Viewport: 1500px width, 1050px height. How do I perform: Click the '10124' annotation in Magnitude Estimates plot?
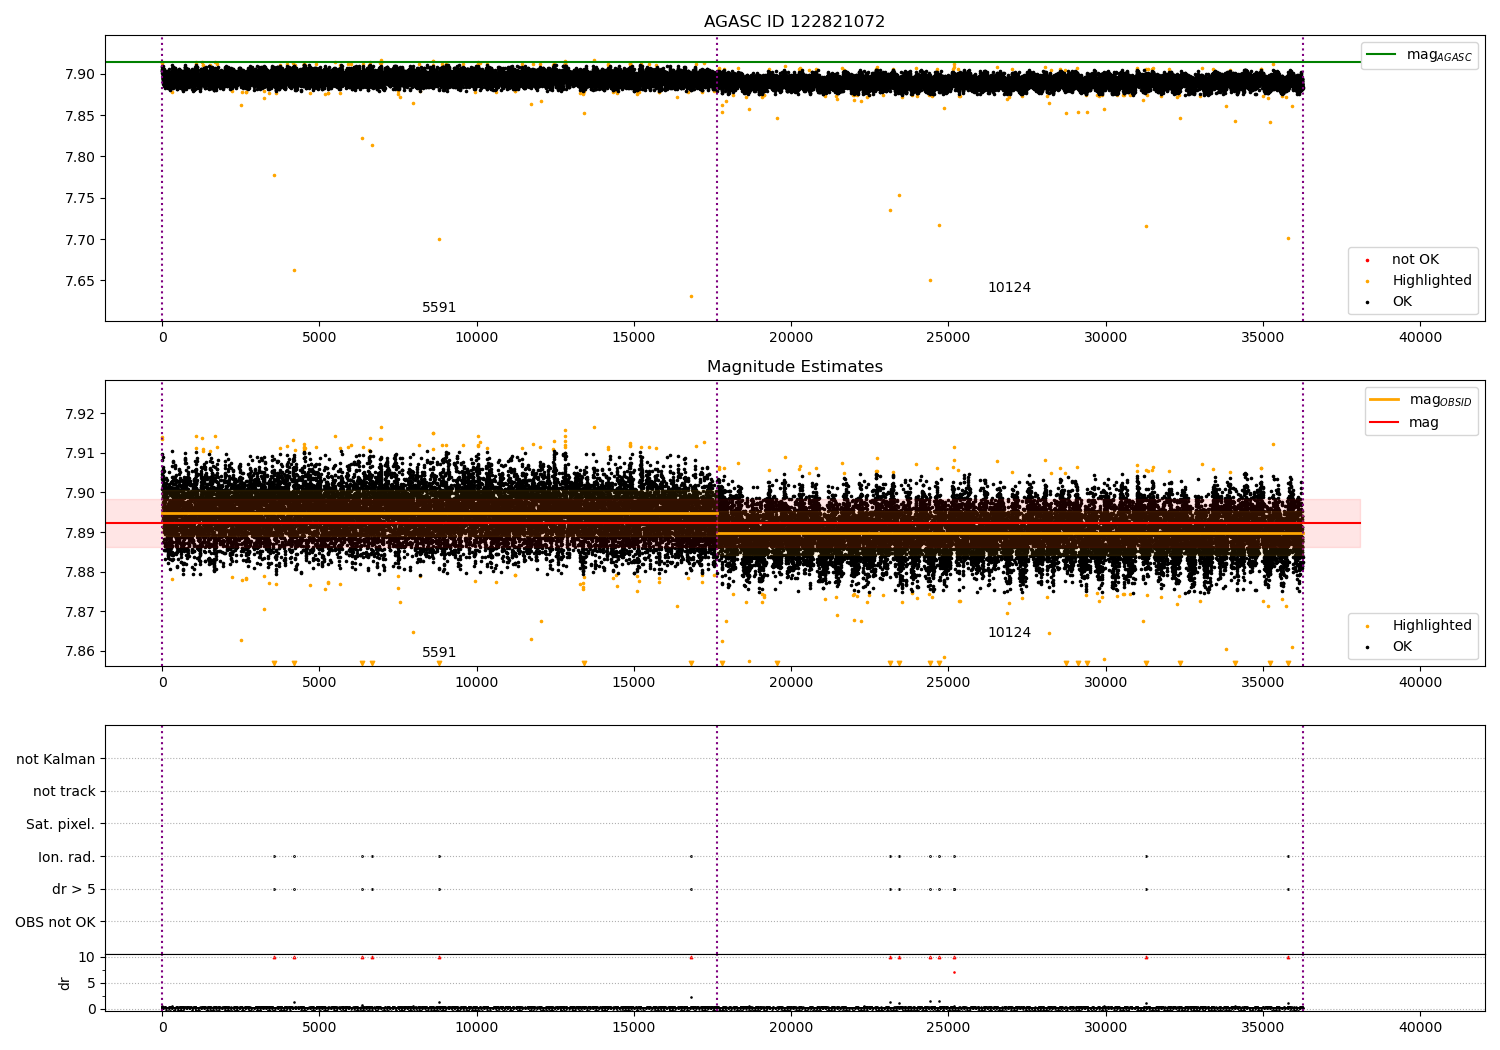pyautogui.click(x=1009, y=633)
